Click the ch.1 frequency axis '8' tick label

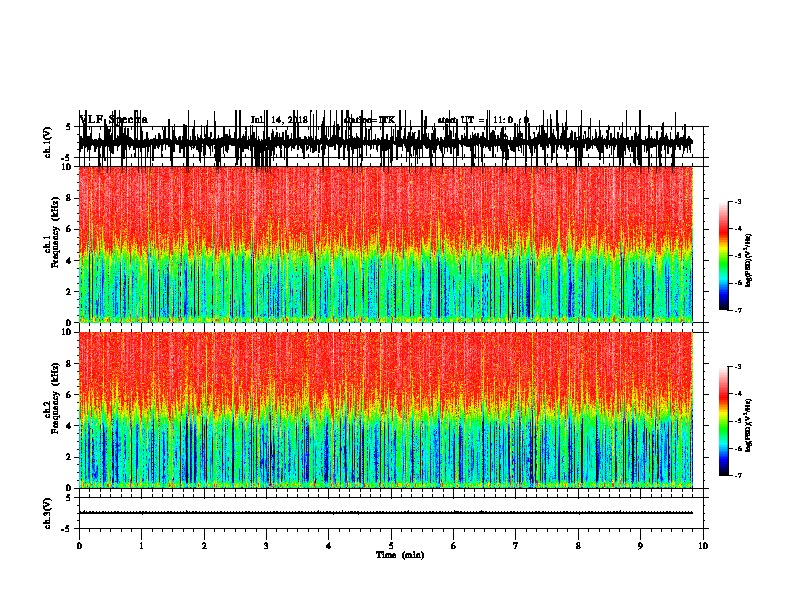70,198
